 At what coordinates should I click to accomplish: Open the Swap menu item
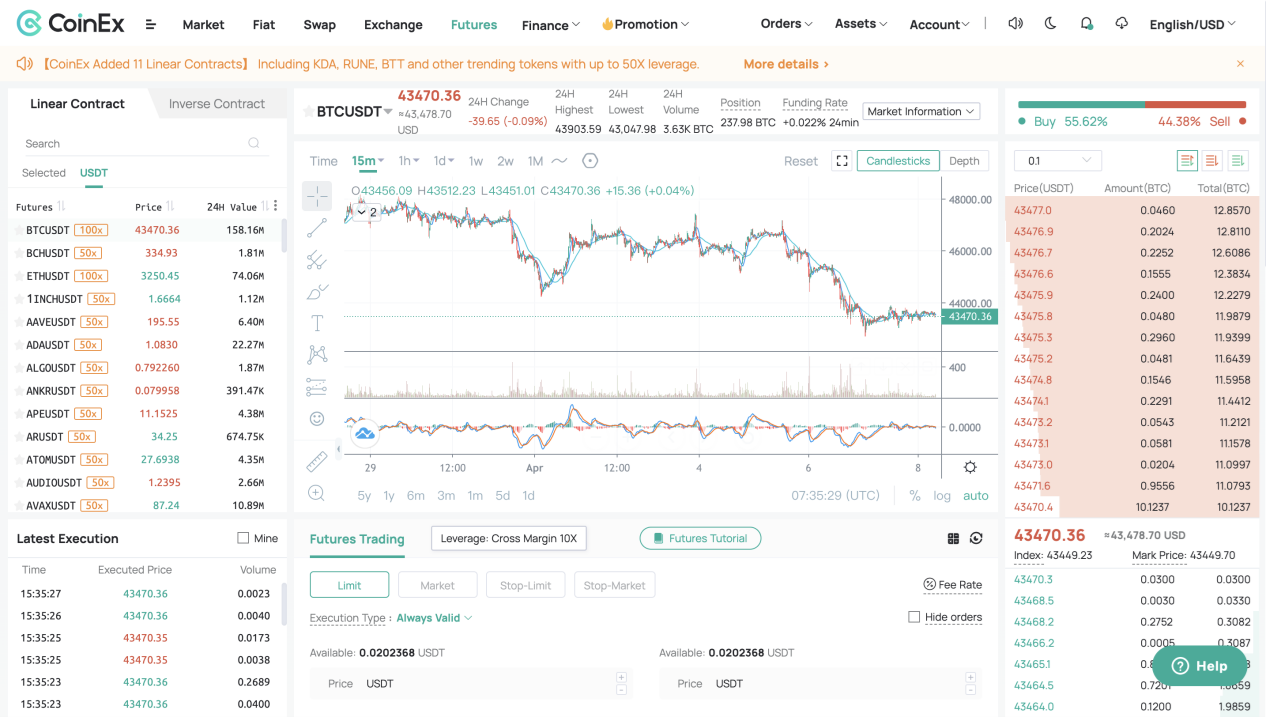319,24
